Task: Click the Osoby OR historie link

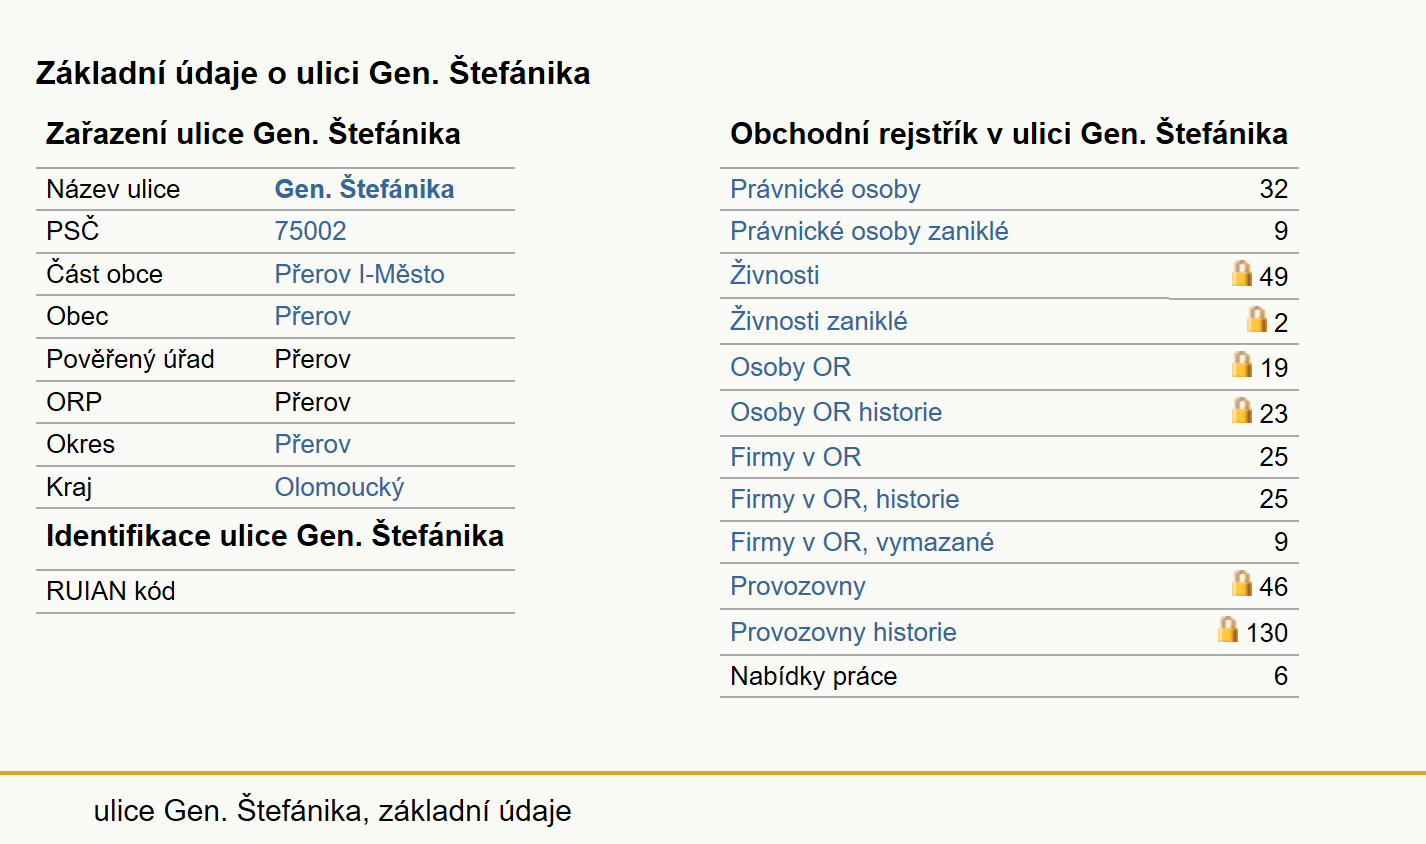Action: coord(835,412)
